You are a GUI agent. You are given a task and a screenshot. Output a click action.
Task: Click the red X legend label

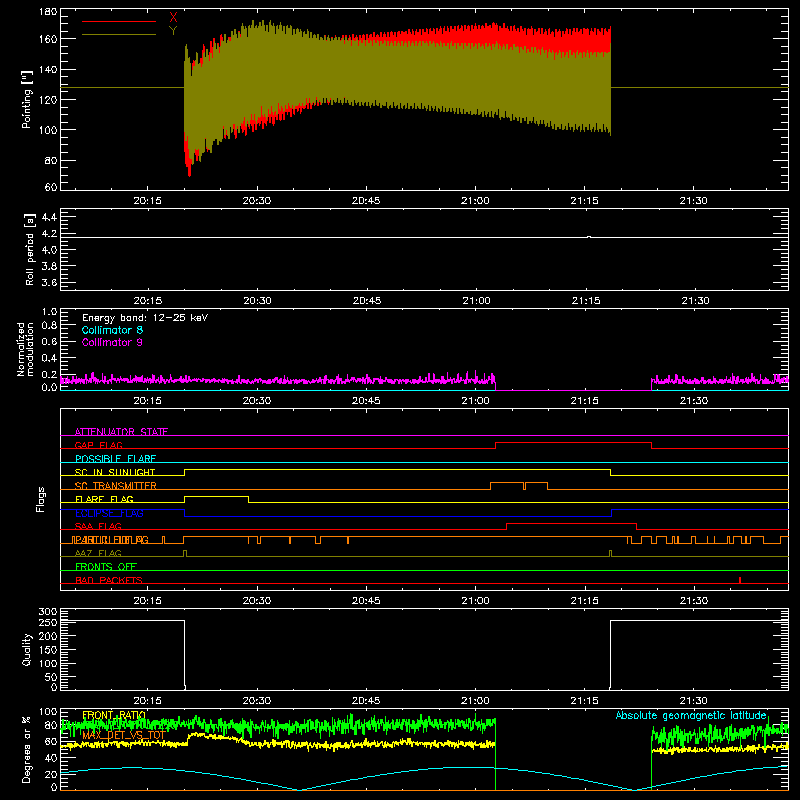[x=173, y=17]
